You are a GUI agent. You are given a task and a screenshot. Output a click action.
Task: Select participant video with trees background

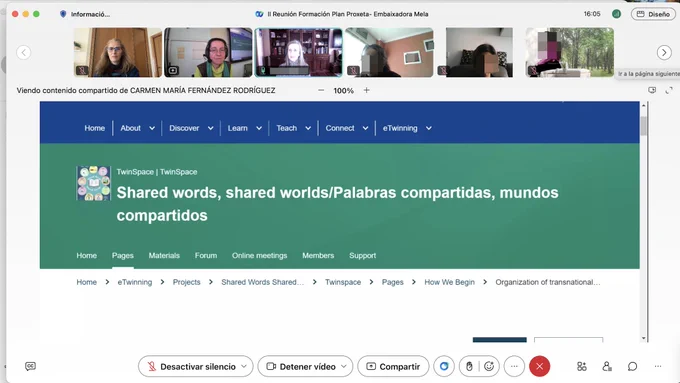pos(569,52)
